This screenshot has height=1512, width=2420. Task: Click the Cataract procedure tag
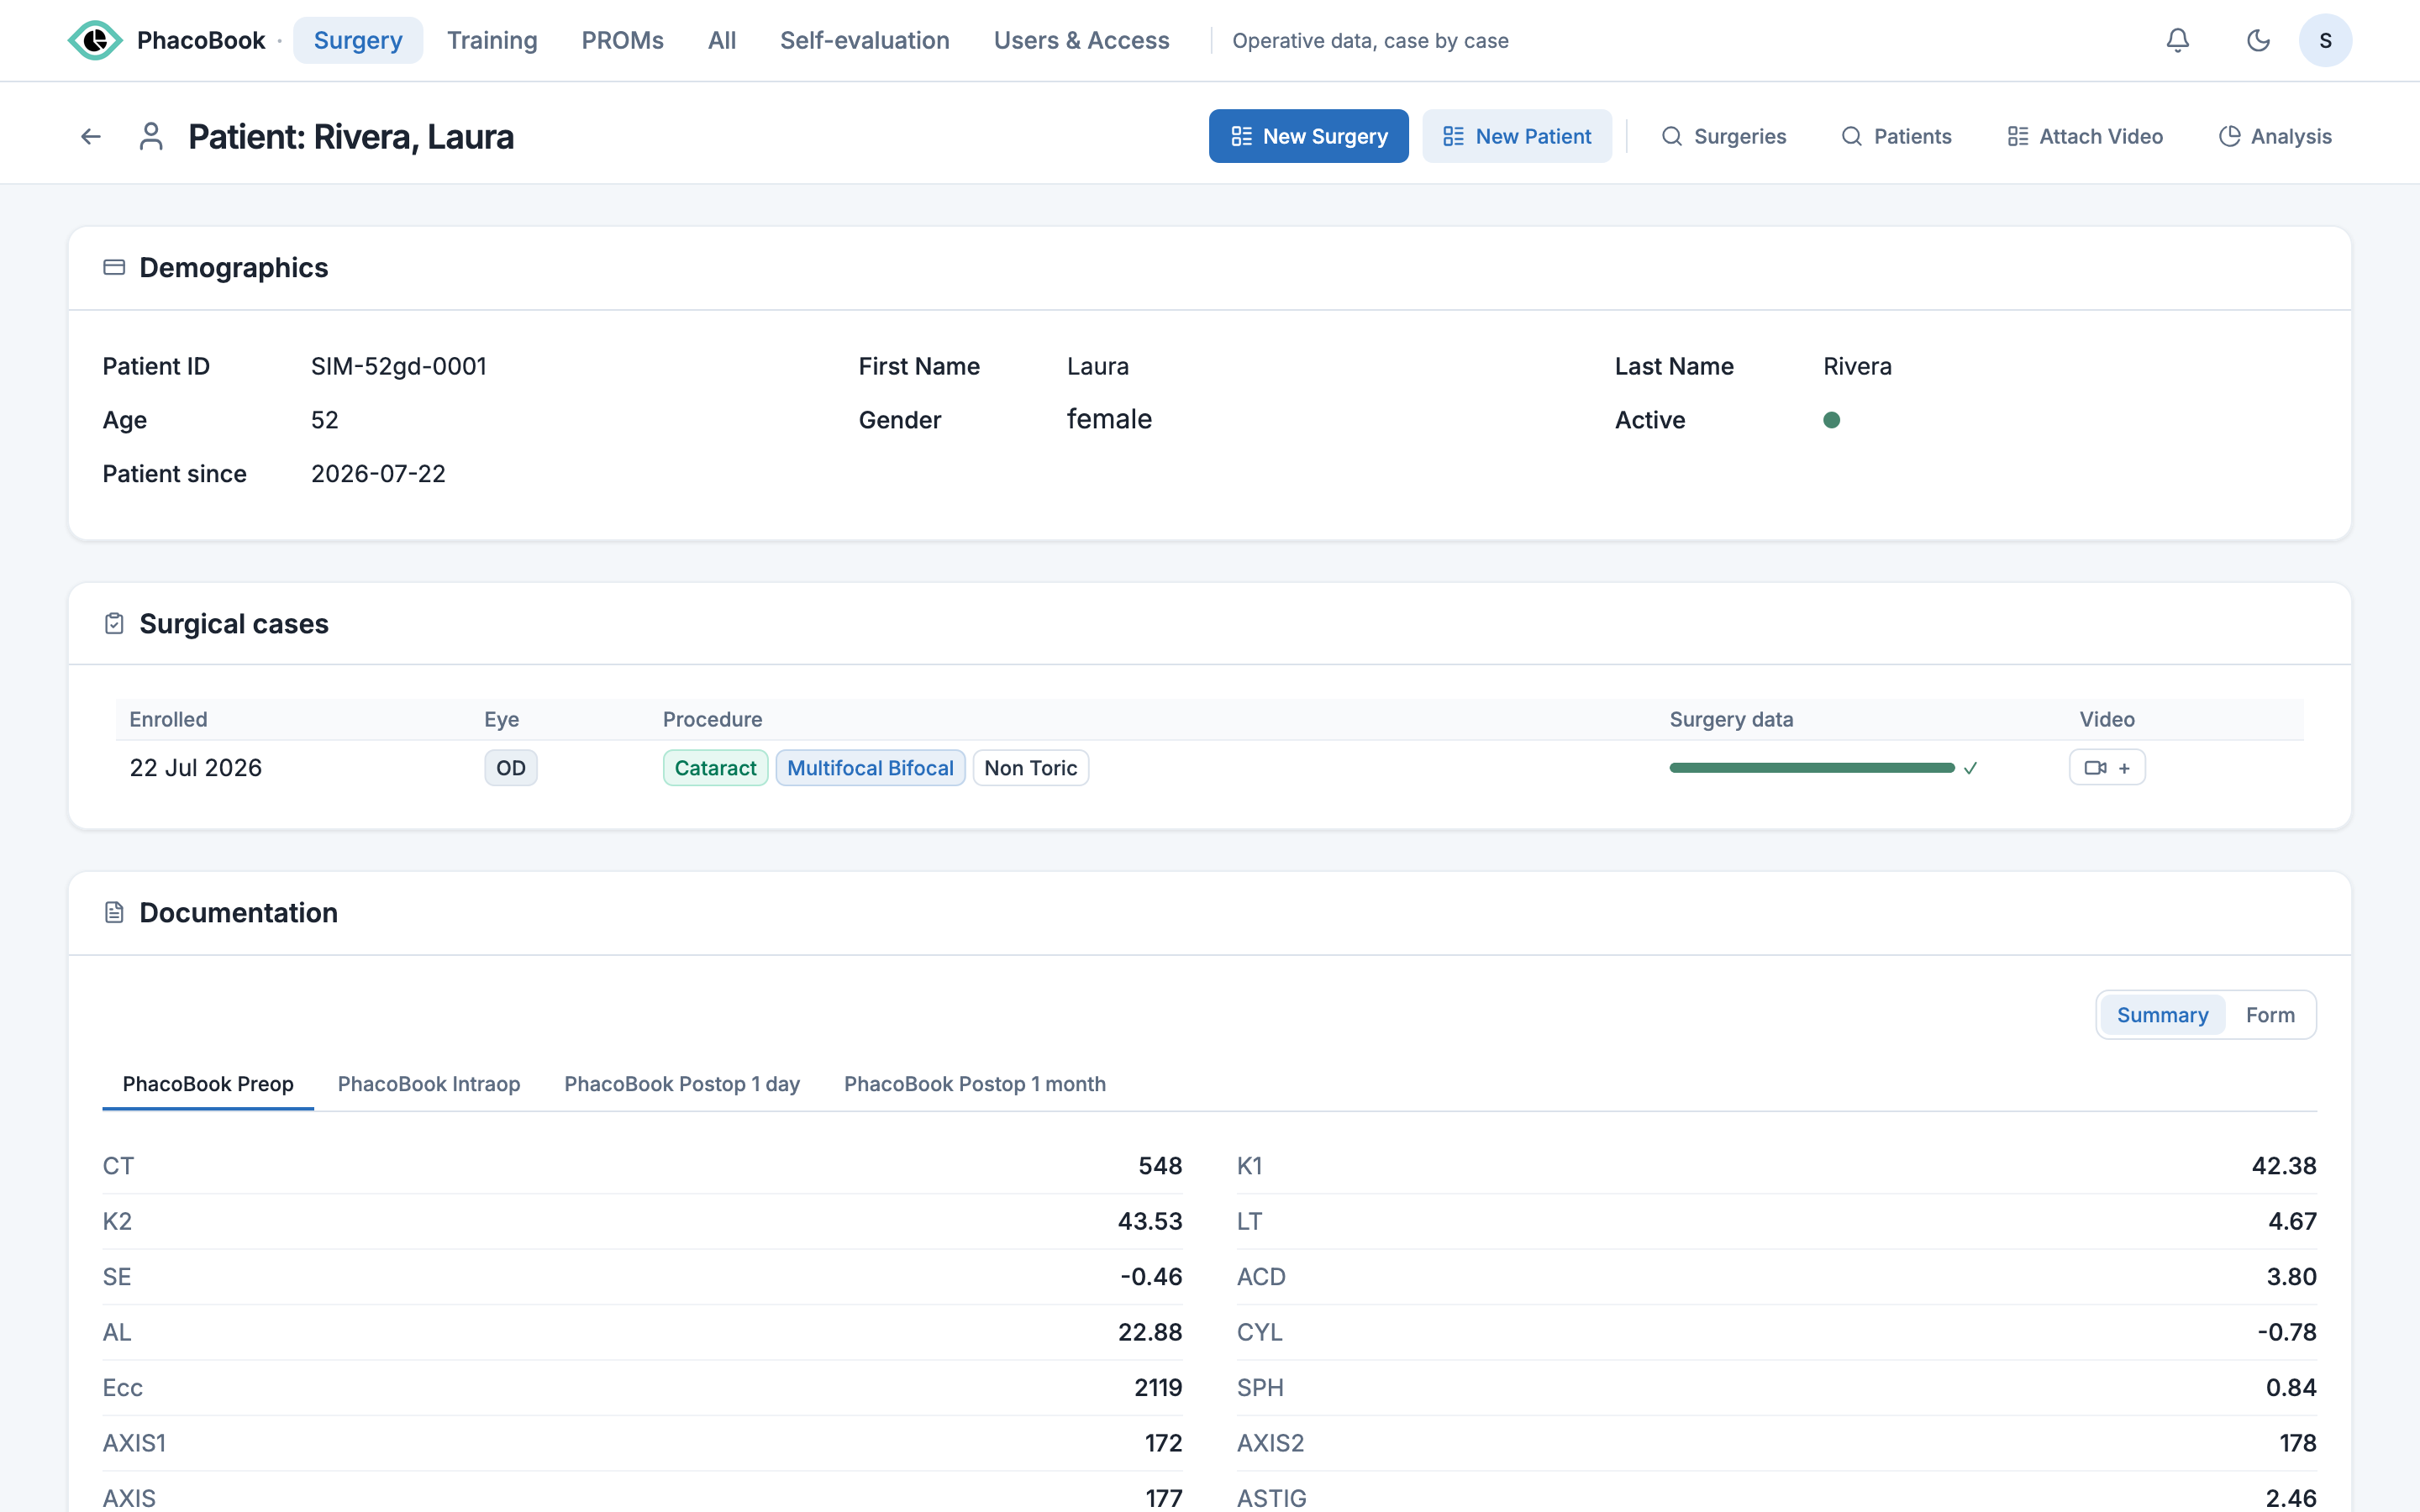(715, 768)
